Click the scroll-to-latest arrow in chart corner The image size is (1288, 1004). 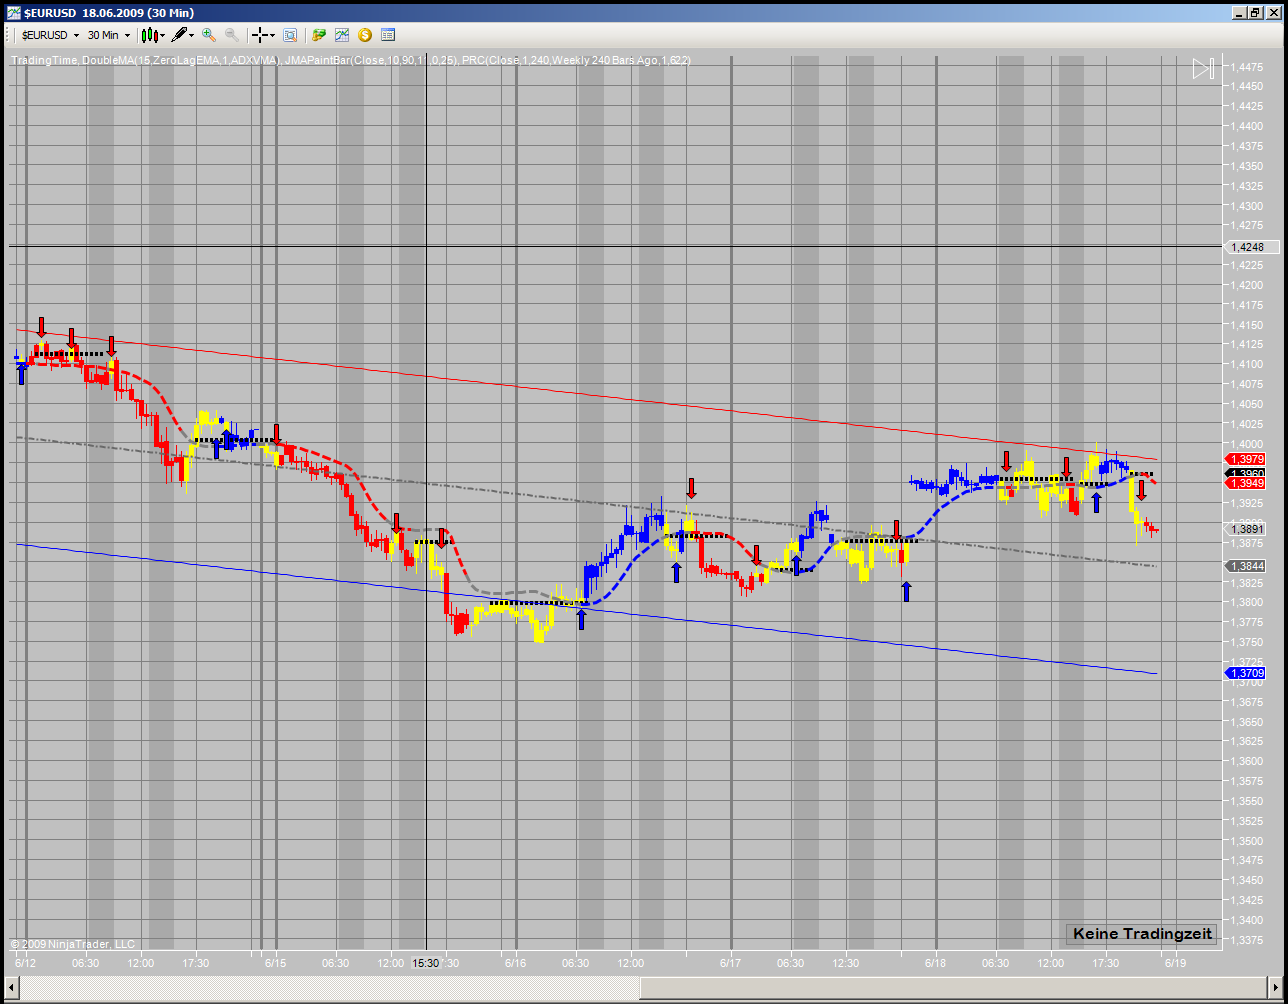tap(1203, 68)
